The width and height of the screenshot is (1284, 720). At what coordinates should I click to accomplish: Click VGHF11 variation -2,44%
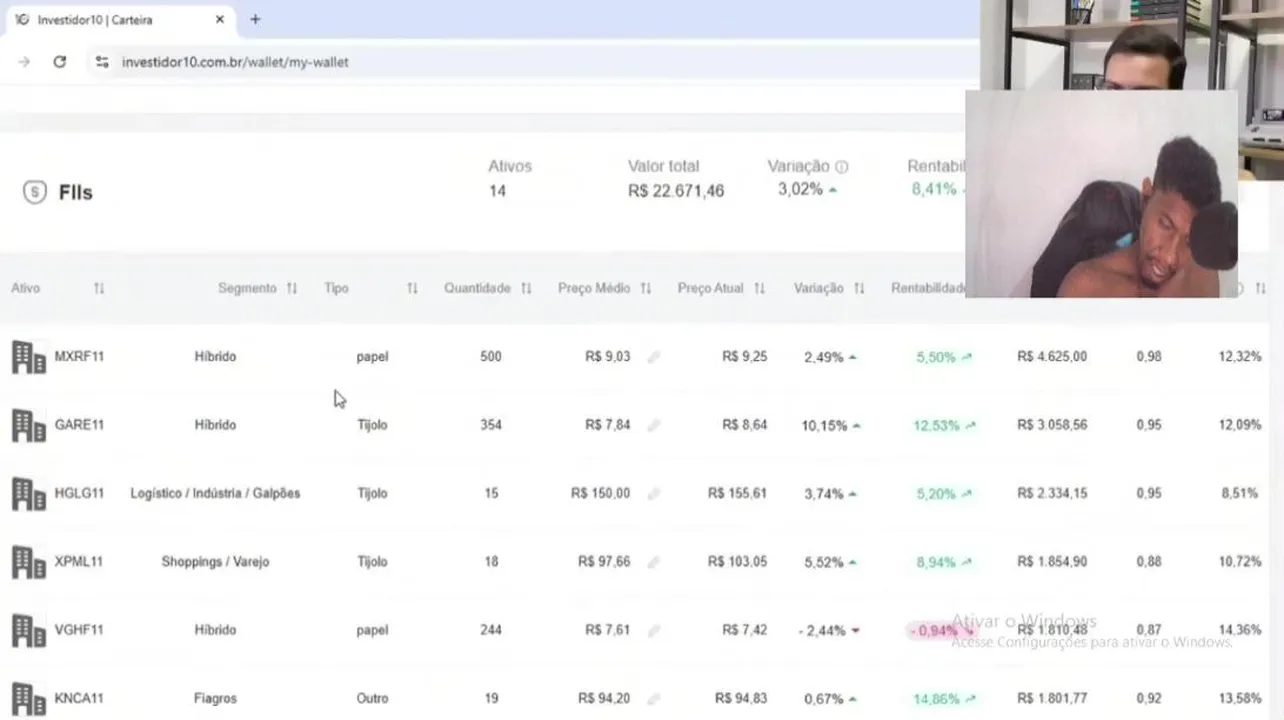pyautogui.click(x=829, y=630)
